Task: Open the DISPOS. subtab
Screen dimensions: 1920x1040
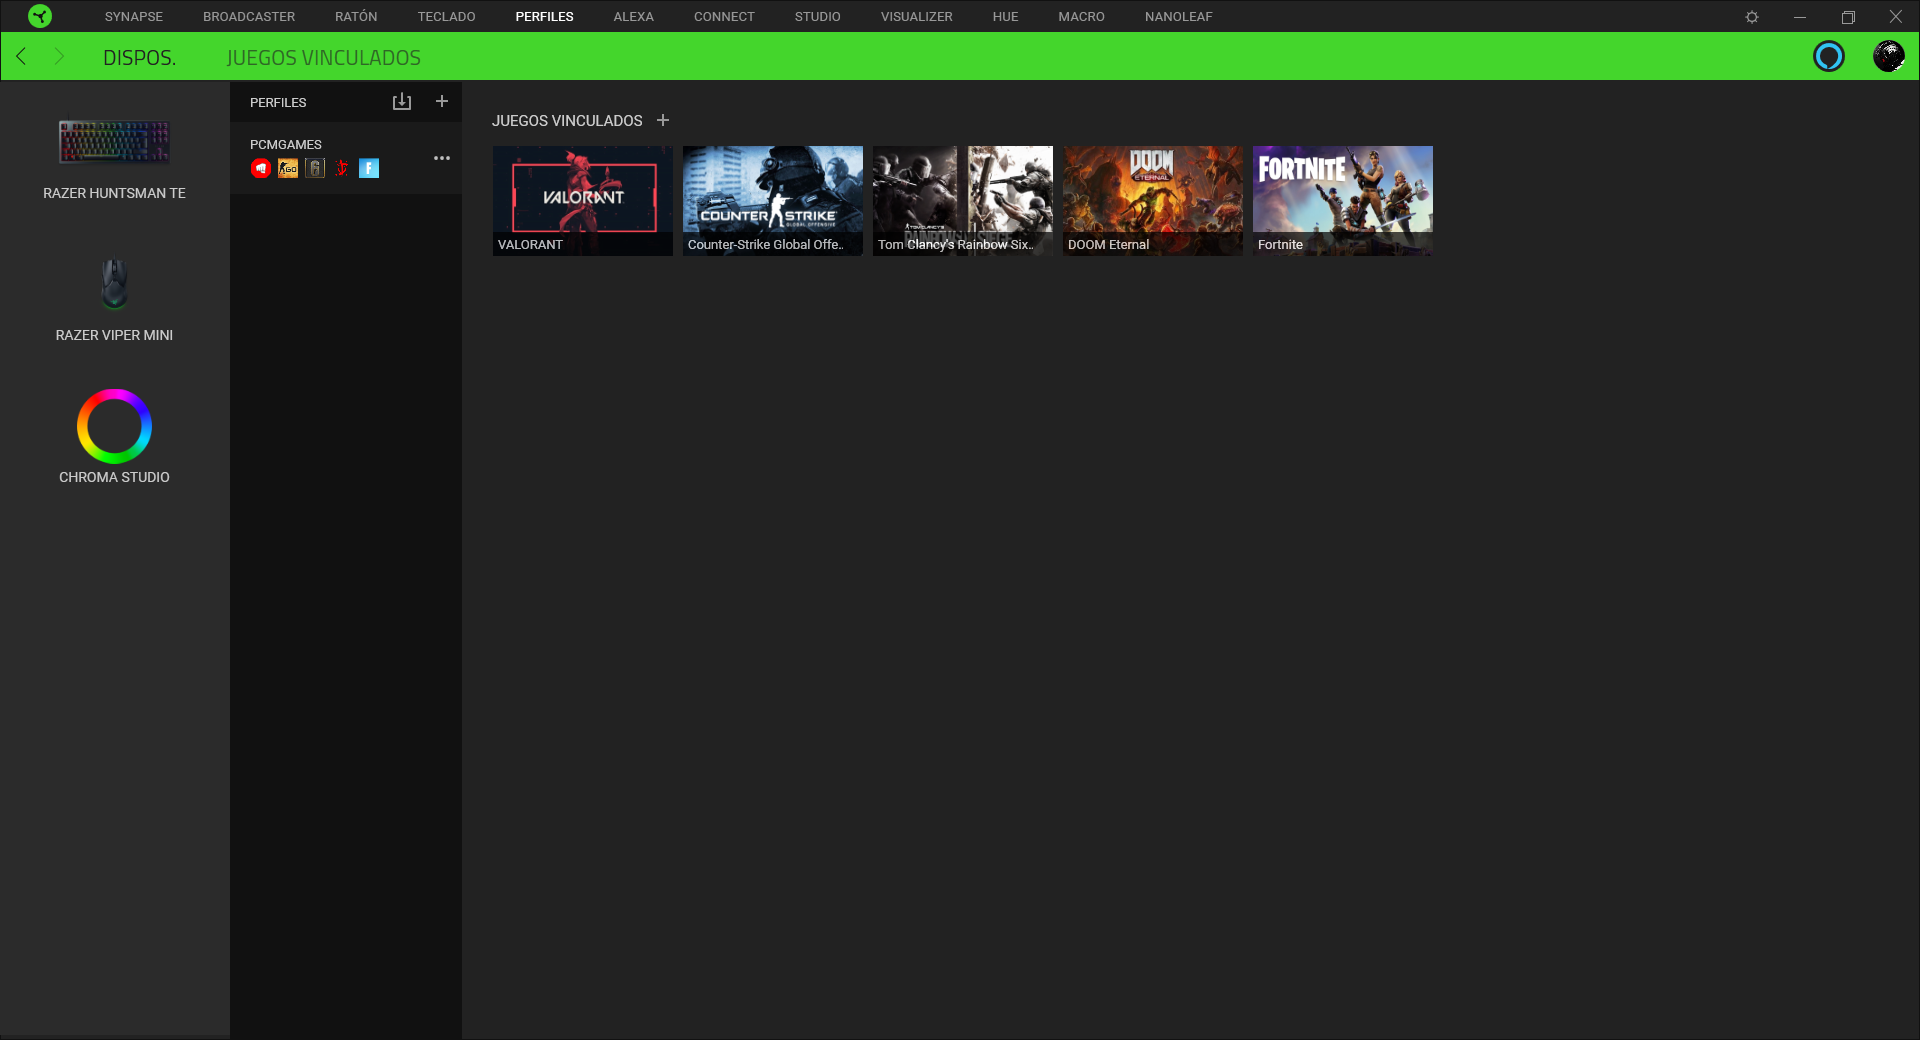Action: [139, 58]
